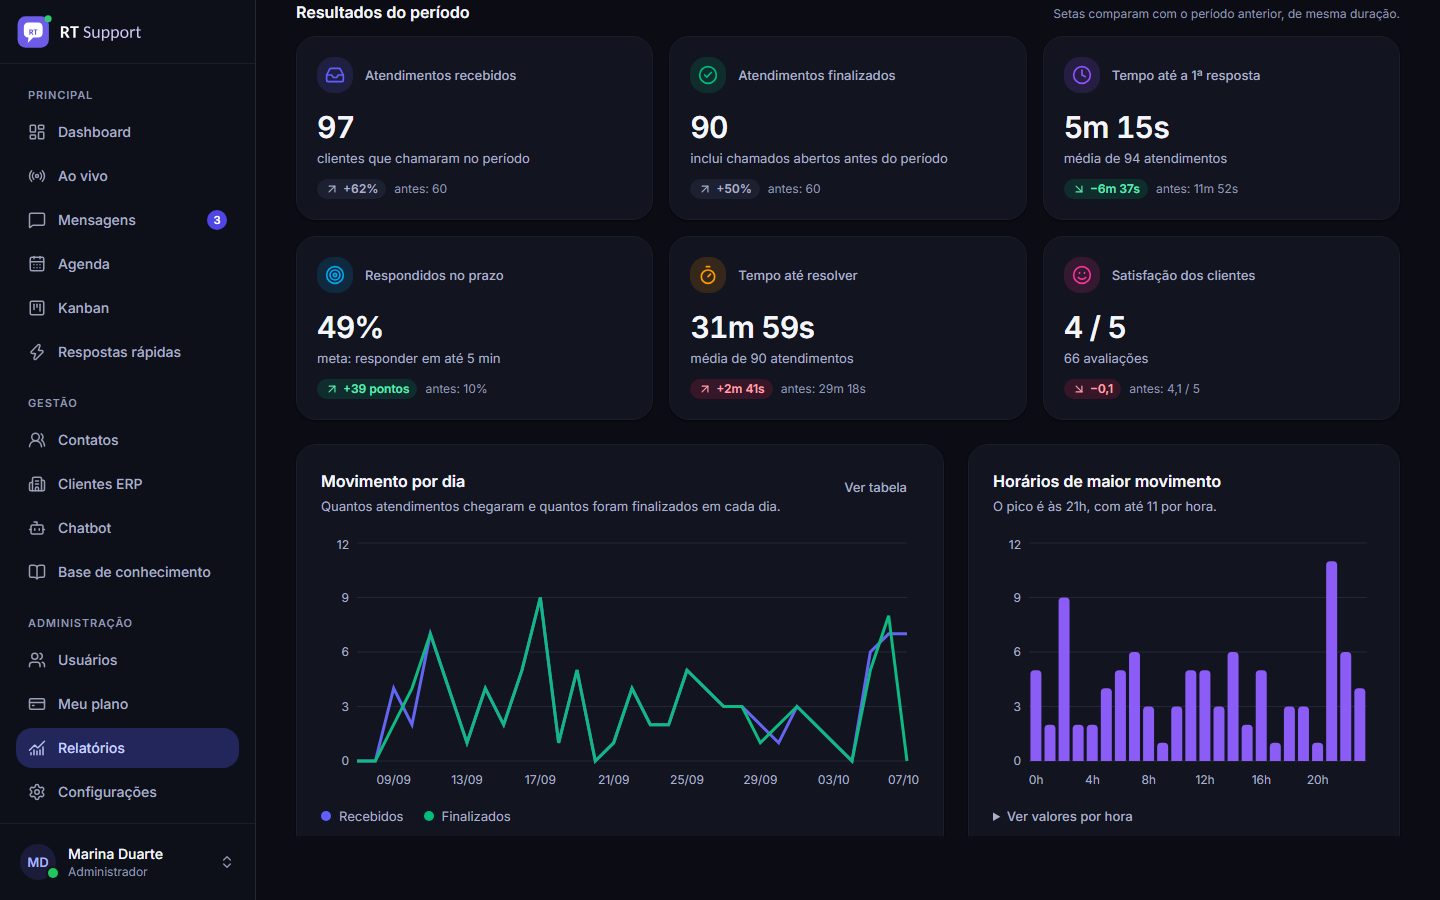Click the Agenda calendar icon
This screenshot has width=1440, height=900.
point(37,264)
